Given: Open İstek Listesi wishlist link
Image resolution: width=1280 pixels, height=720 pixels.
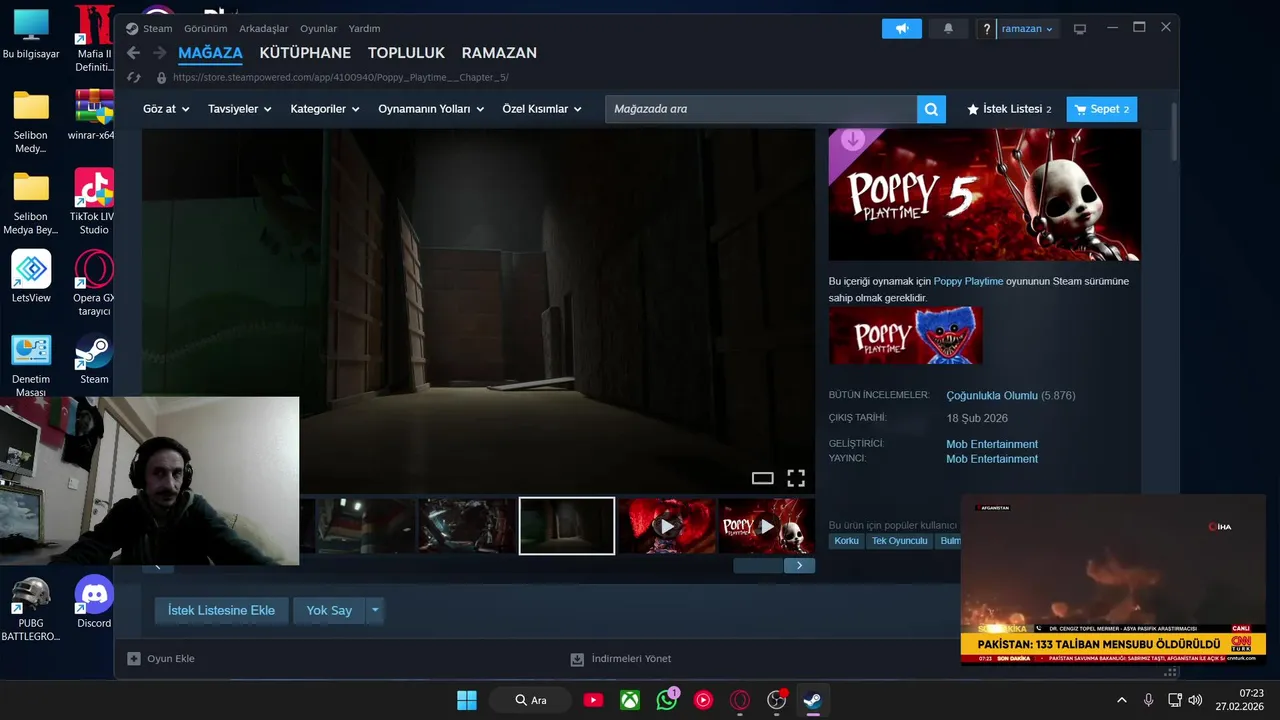Looking at the screenshot, I should tap(1009, 109).
